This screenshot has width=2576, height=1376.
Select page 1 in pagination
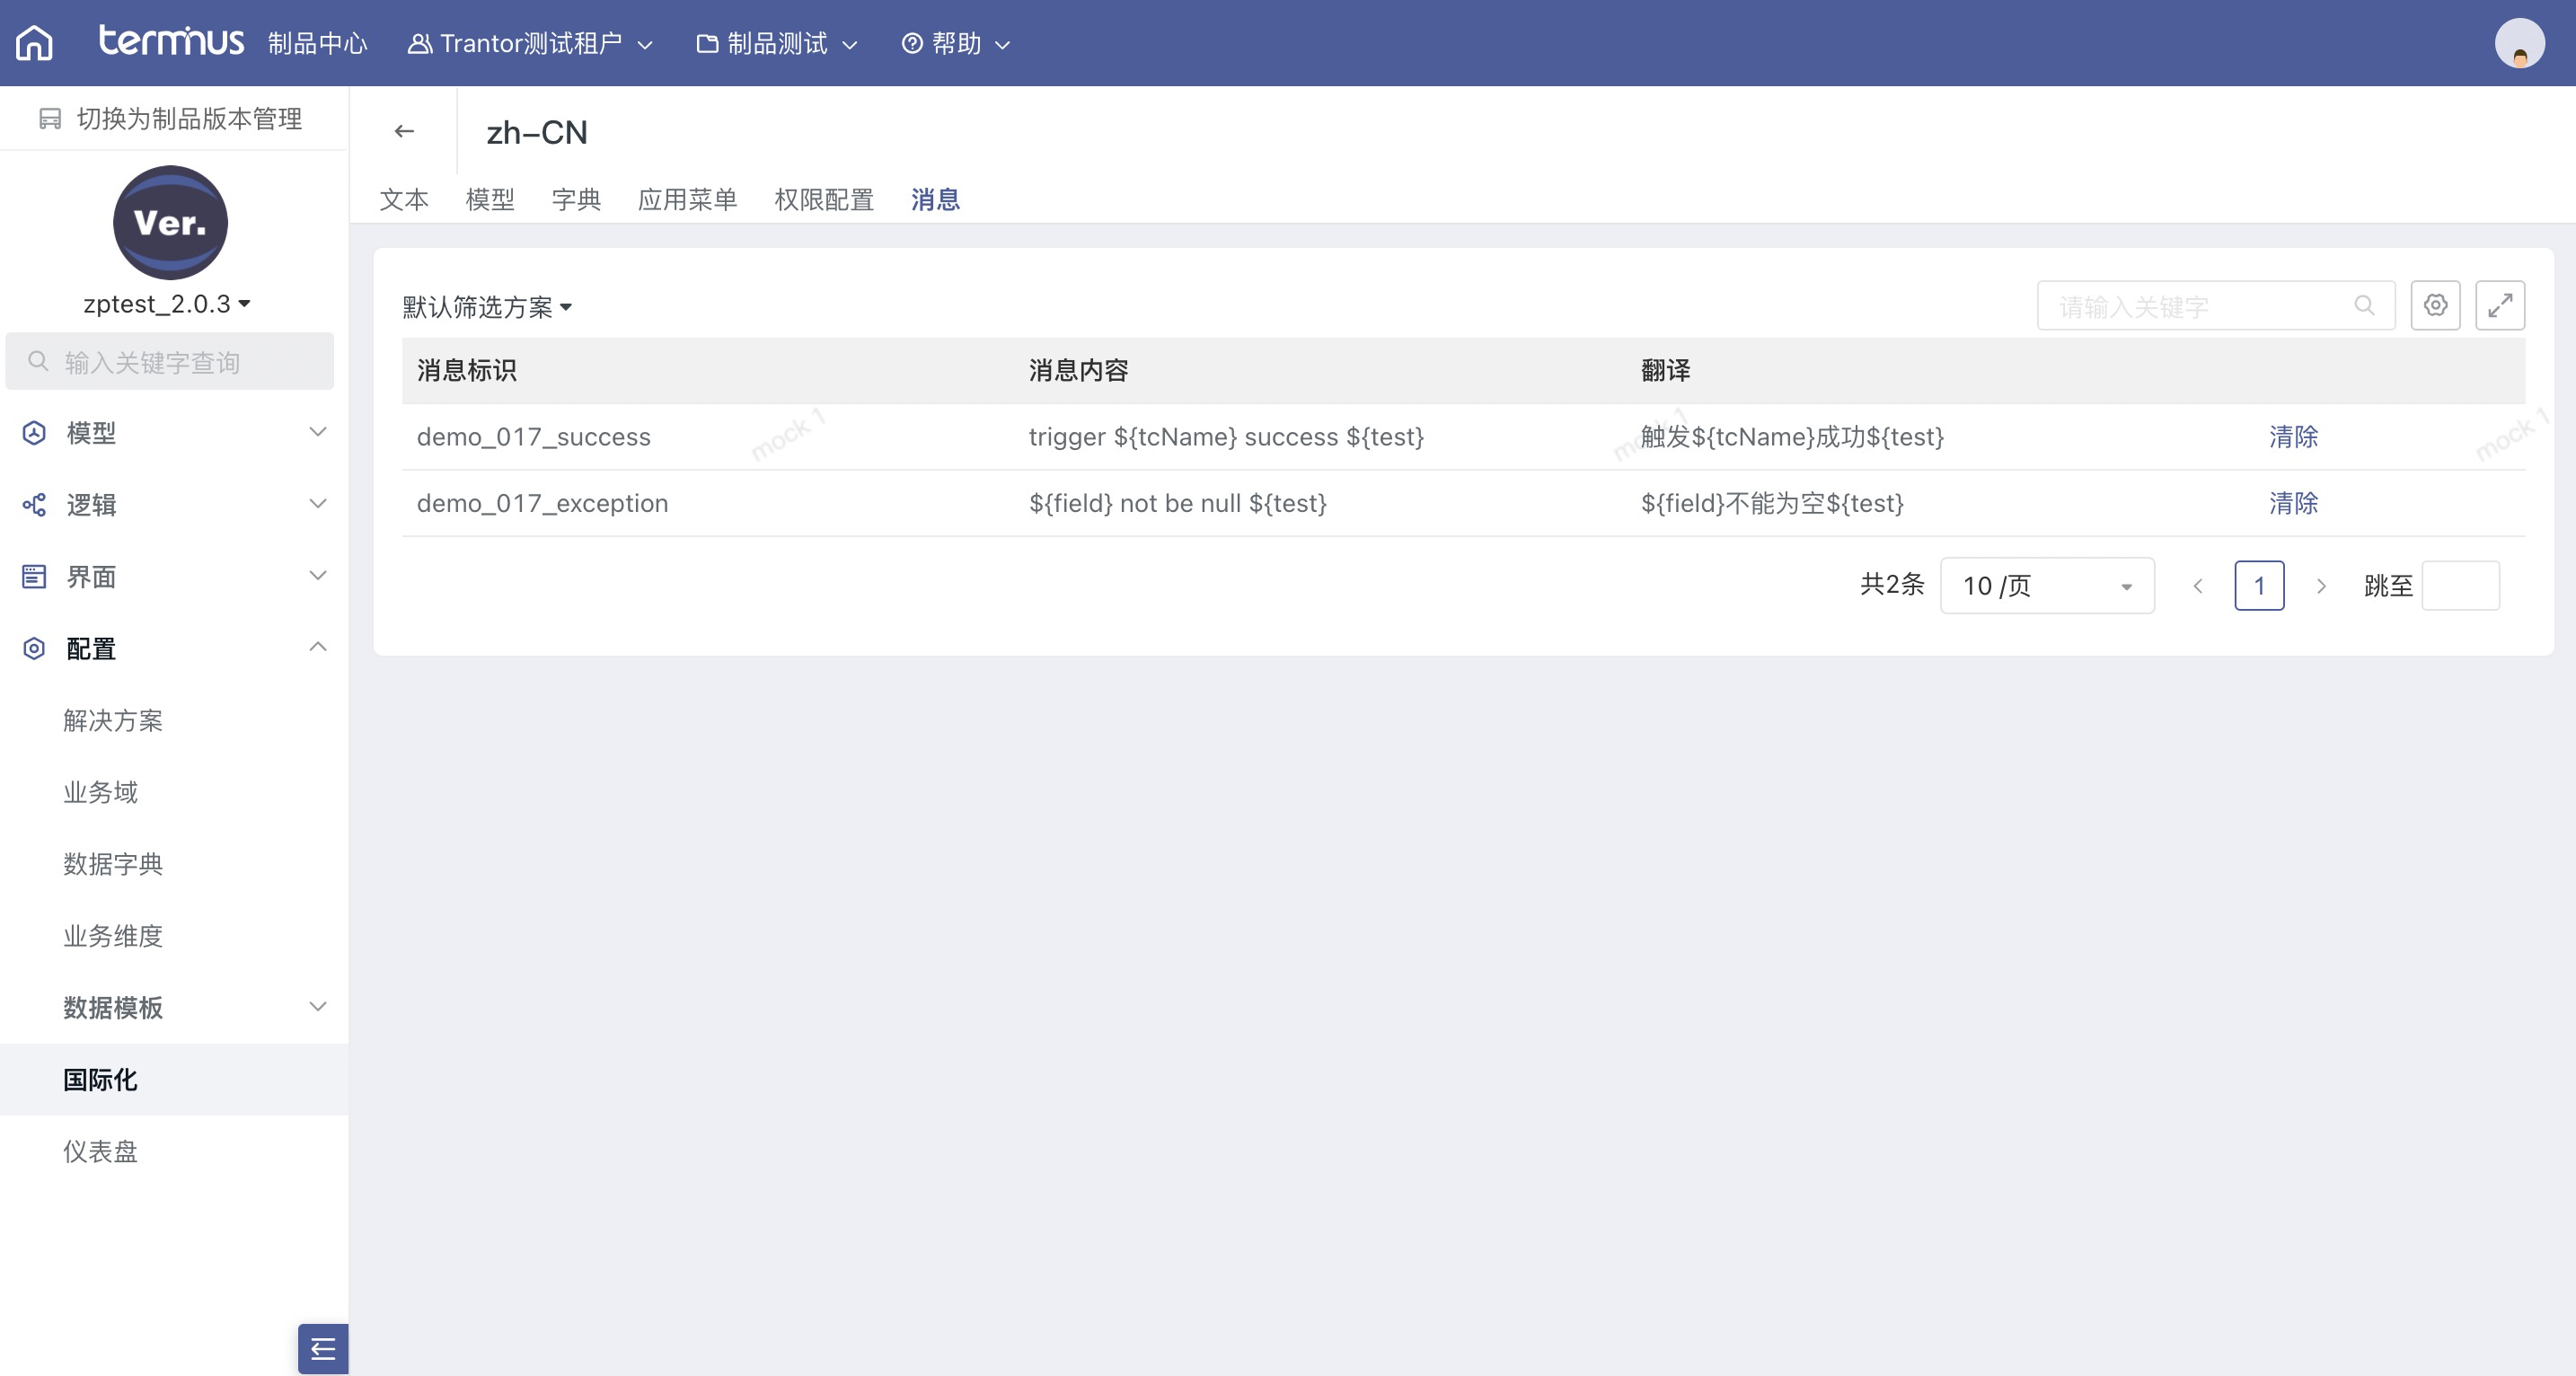[x=2259, y=586]
